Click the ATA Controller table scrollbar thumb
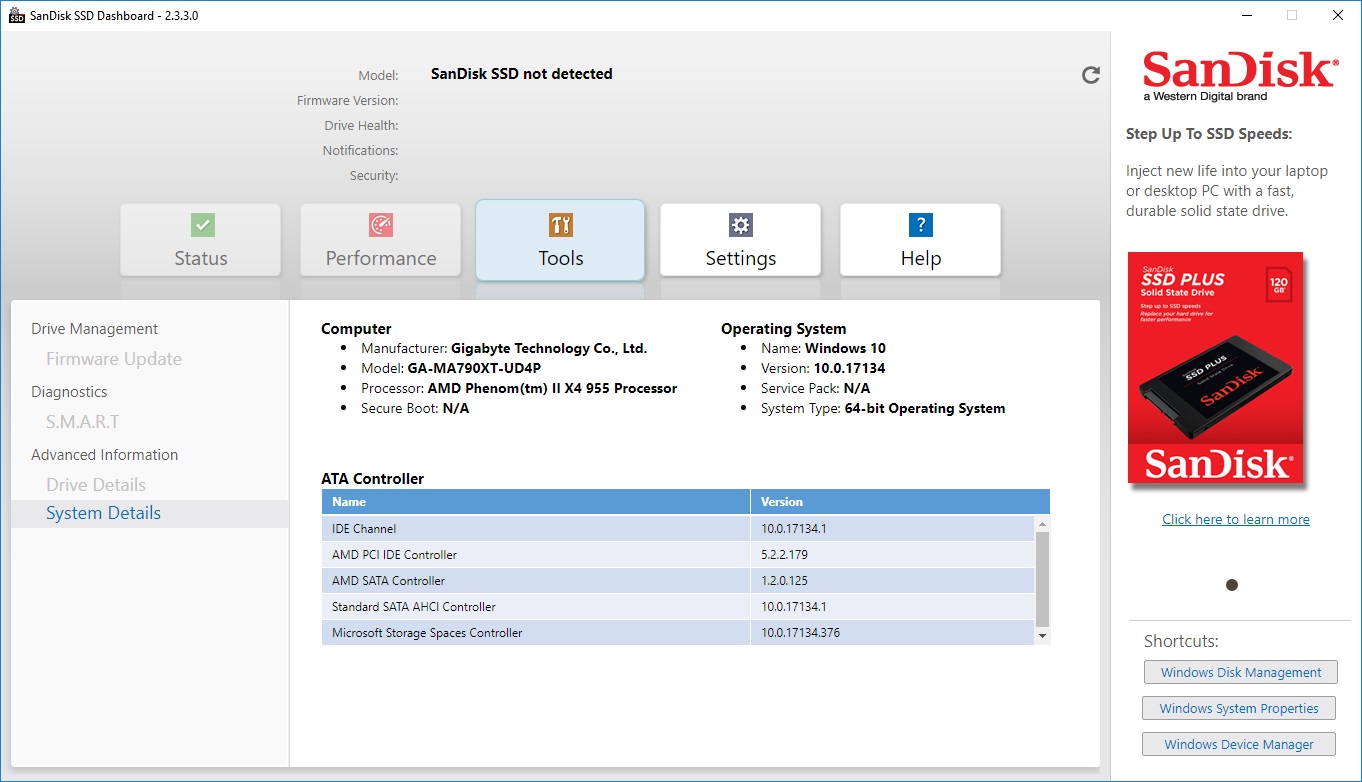Image resolution: width=1362 pixels, height=782 pixels. 1042,579
